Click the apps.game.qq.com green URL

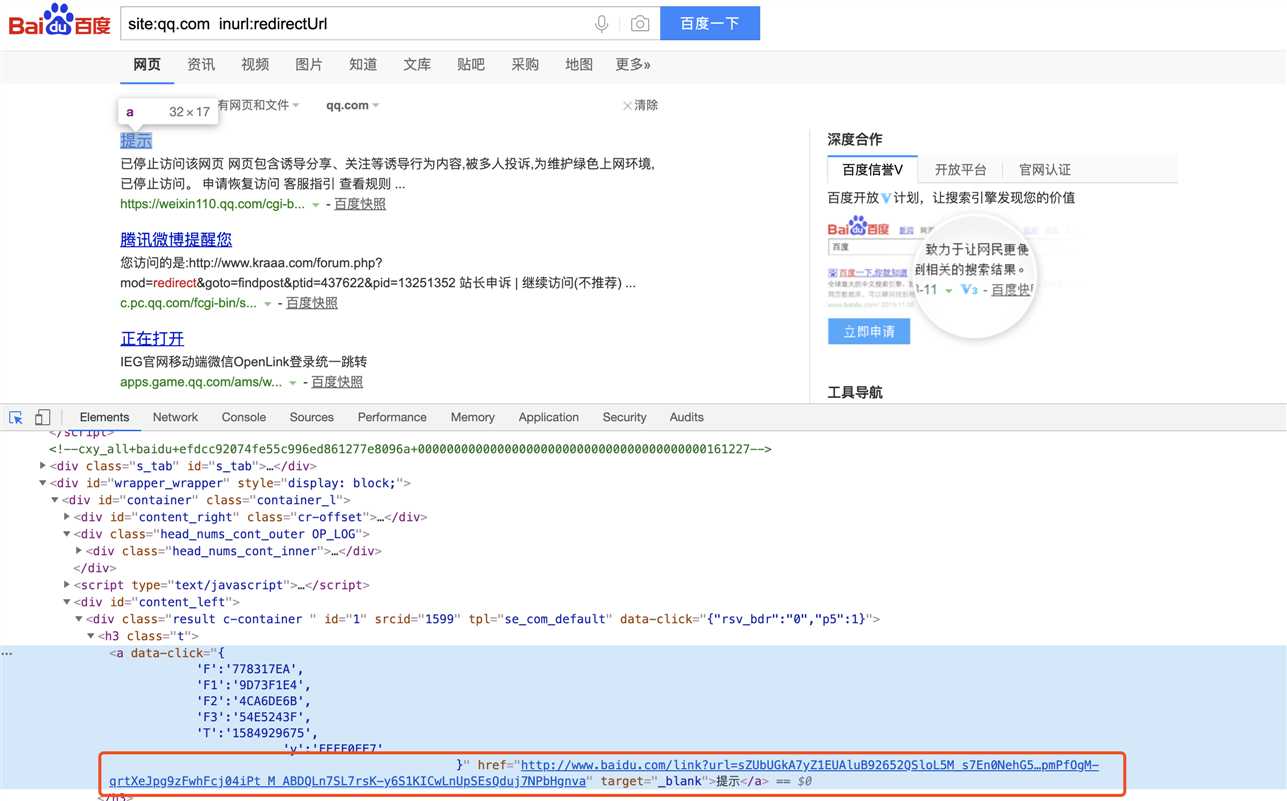[201, 382]
